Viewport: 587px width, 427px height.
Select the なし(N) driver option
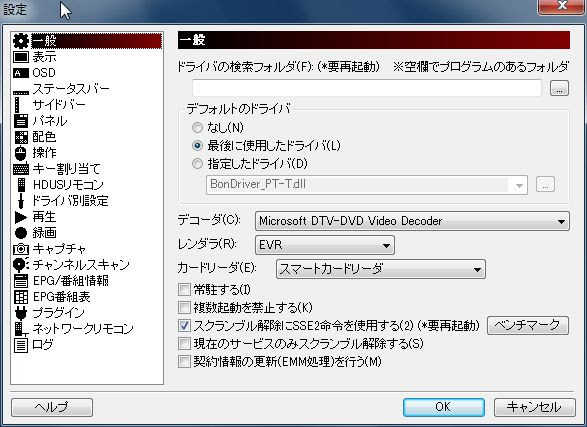197,128
